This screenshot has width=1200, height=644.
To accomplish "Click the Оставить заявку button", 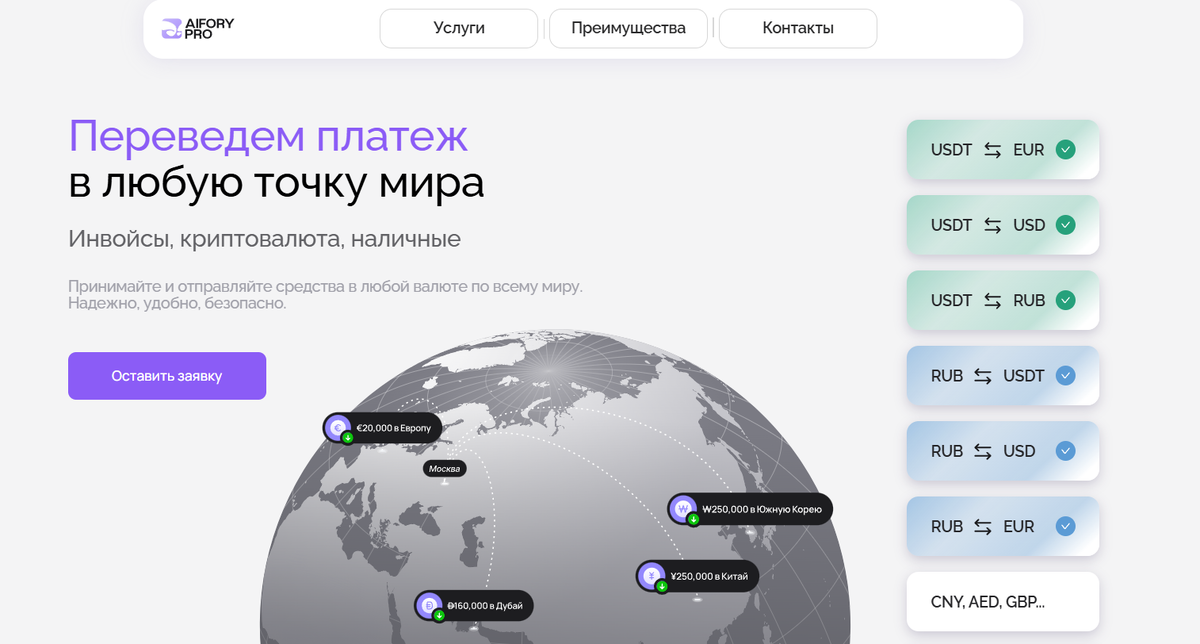I will pos(166,375).
